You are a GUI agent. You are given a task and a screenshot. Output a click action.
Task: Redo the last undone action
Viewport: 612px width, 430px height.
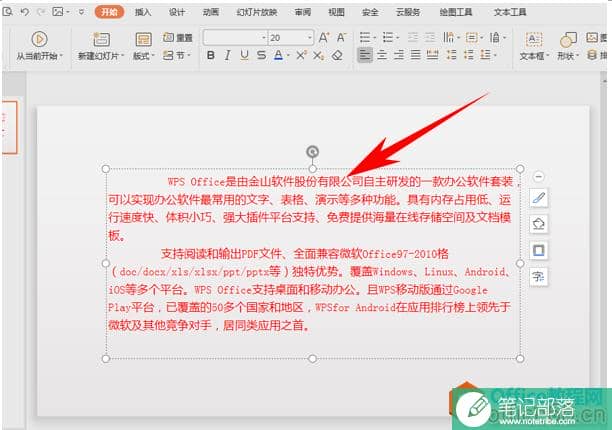coord(41,12)
